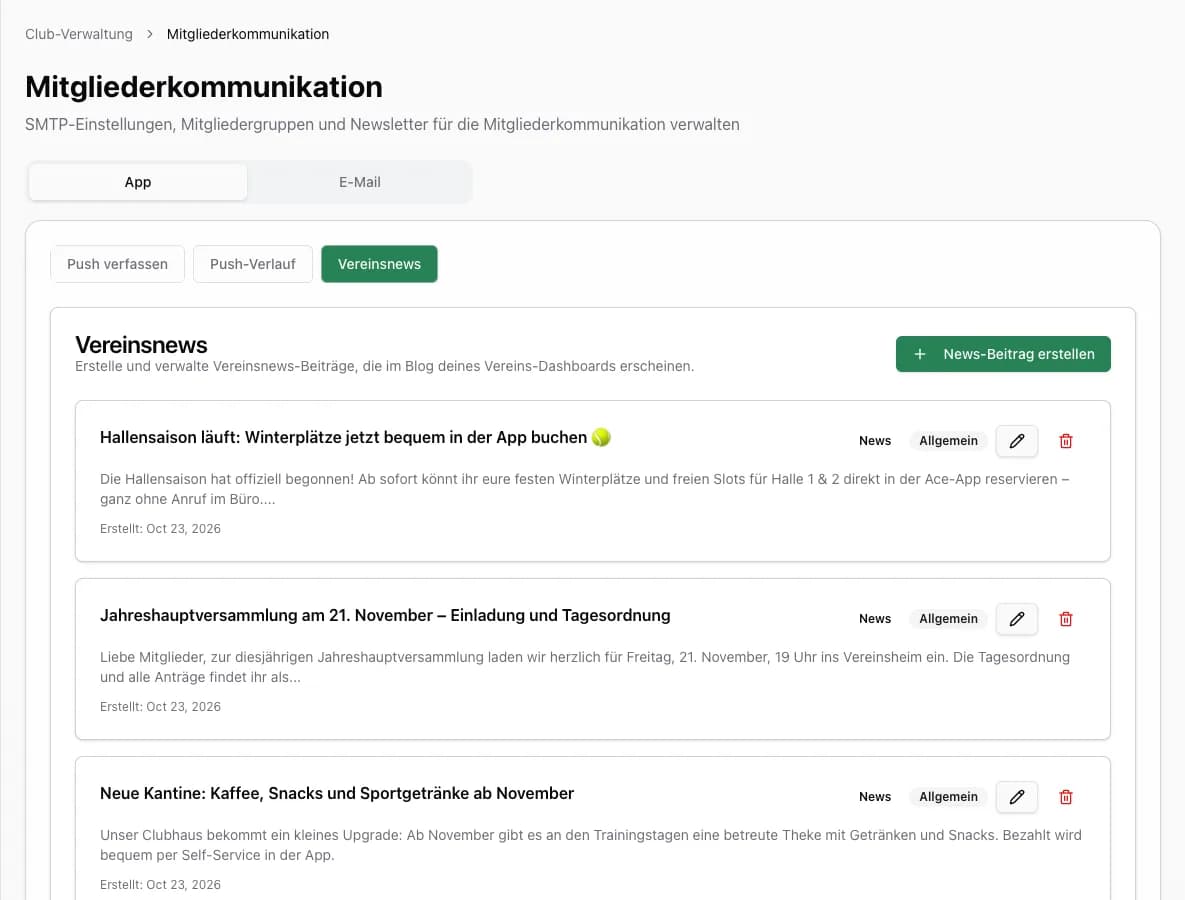The height and width of the screenshot is (900, 1185).
Task: Edit the Hallensaison news post via pencil icon
Action: coord(1016,441)
